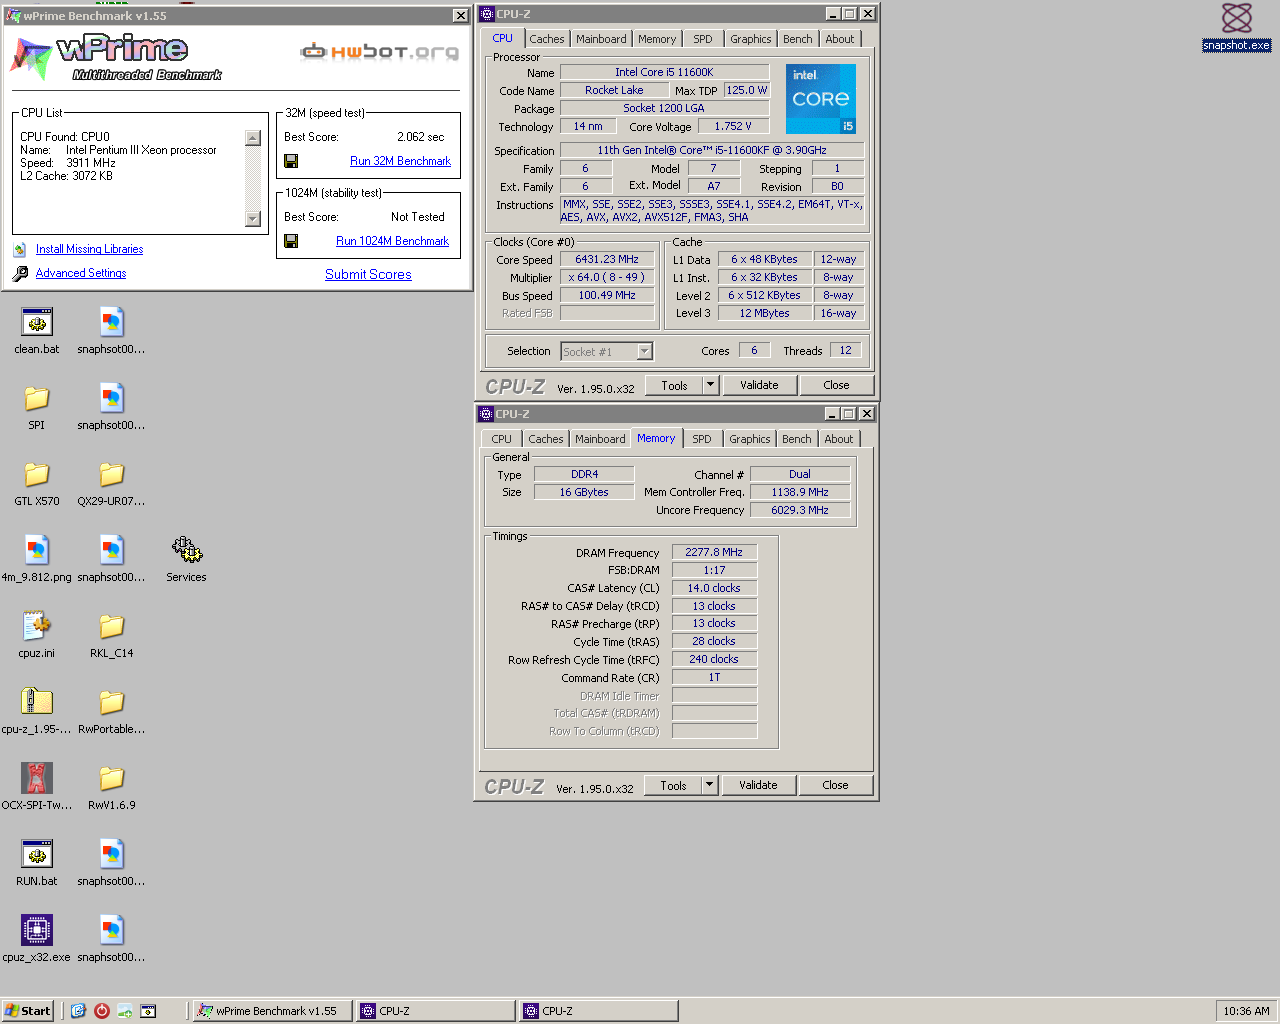The image size is (1280, 1024).
Task: Click the Uncore Frequency 6029.3 MHz value
Action: tap(800, 510)
